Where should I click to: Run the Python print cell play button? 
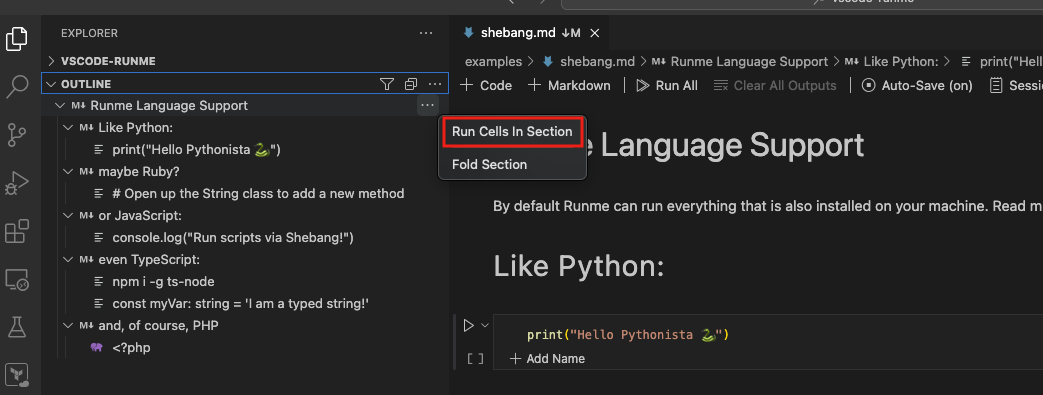click(x=468, y=325)
